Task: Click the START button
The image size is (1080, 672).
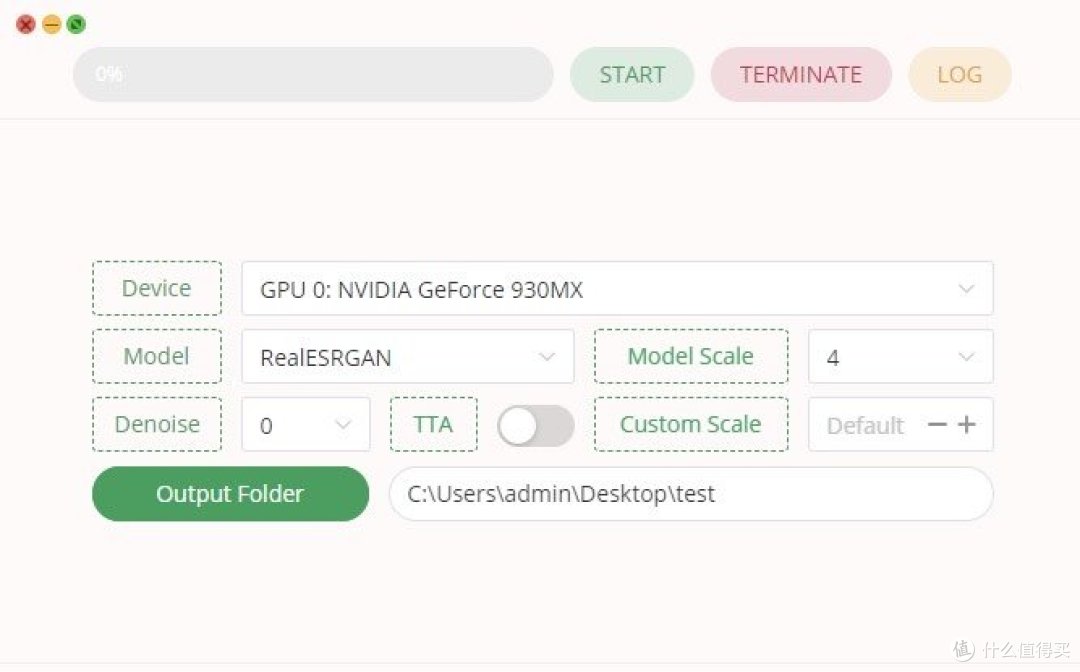Action: pos(632,74)
